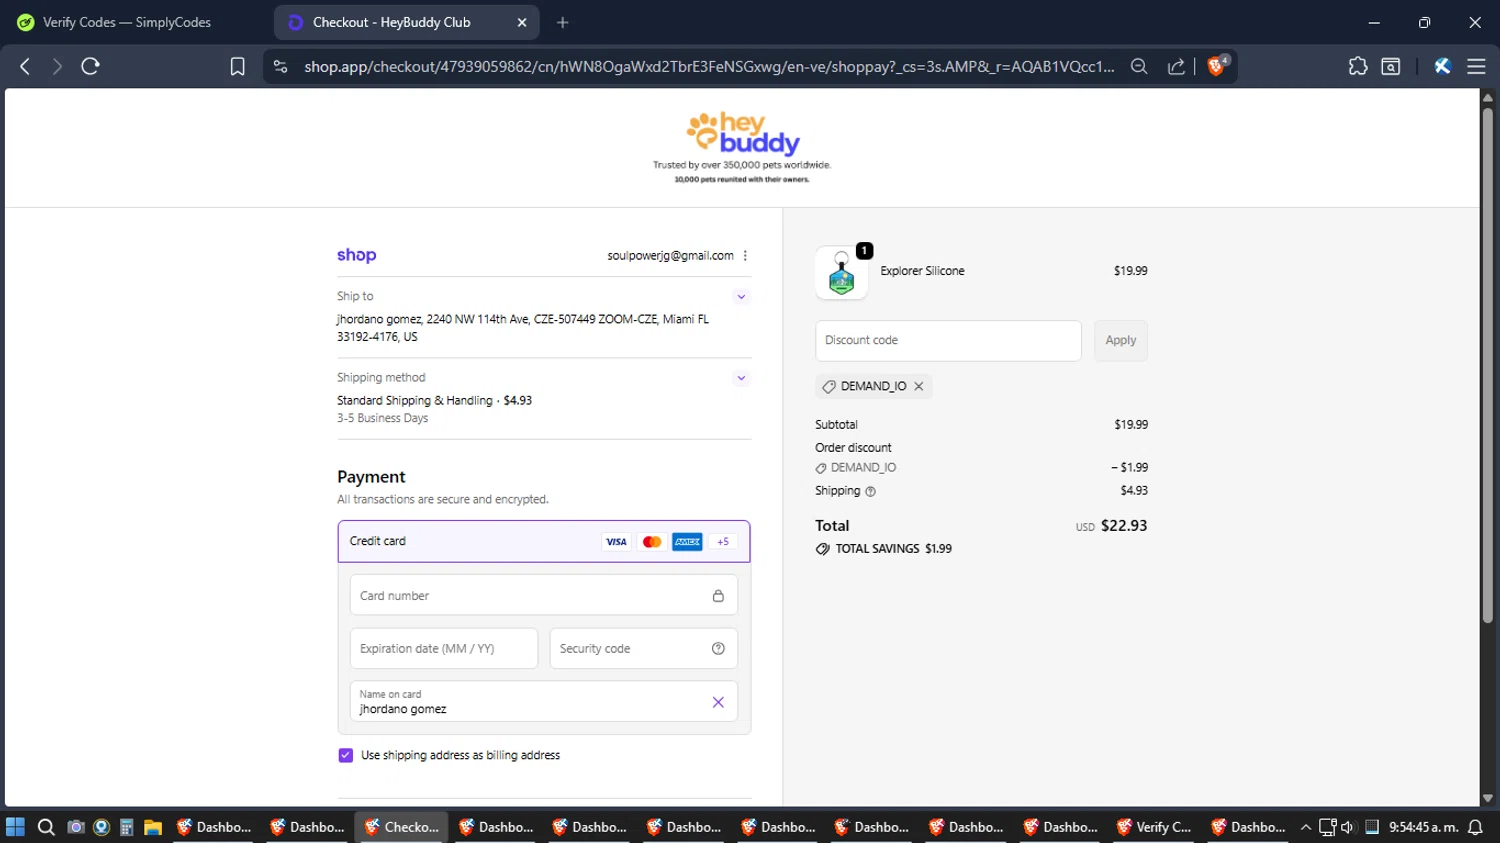Viewport: 1500px width, 843px height.
Task: Click the Amex card icon
Action: click(x=687, y=542)
